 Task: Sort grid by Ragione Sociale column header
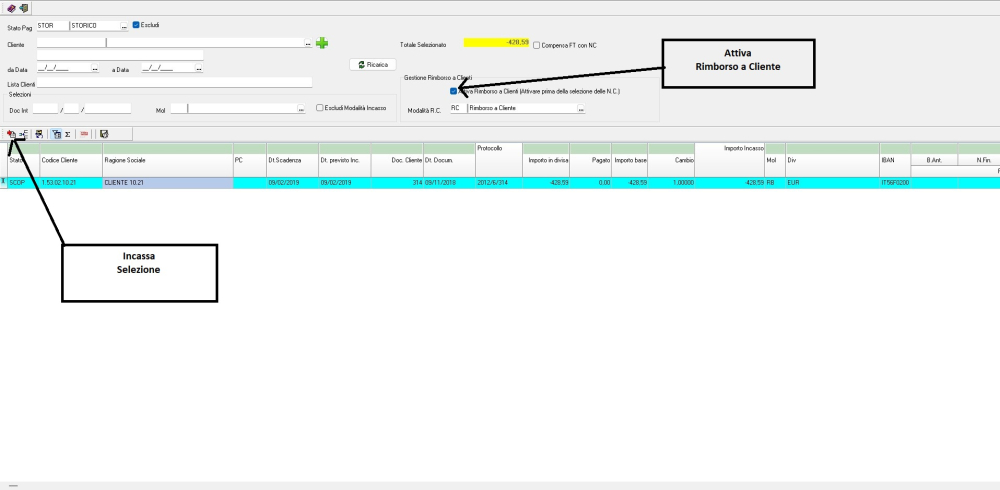pos(166,159)
